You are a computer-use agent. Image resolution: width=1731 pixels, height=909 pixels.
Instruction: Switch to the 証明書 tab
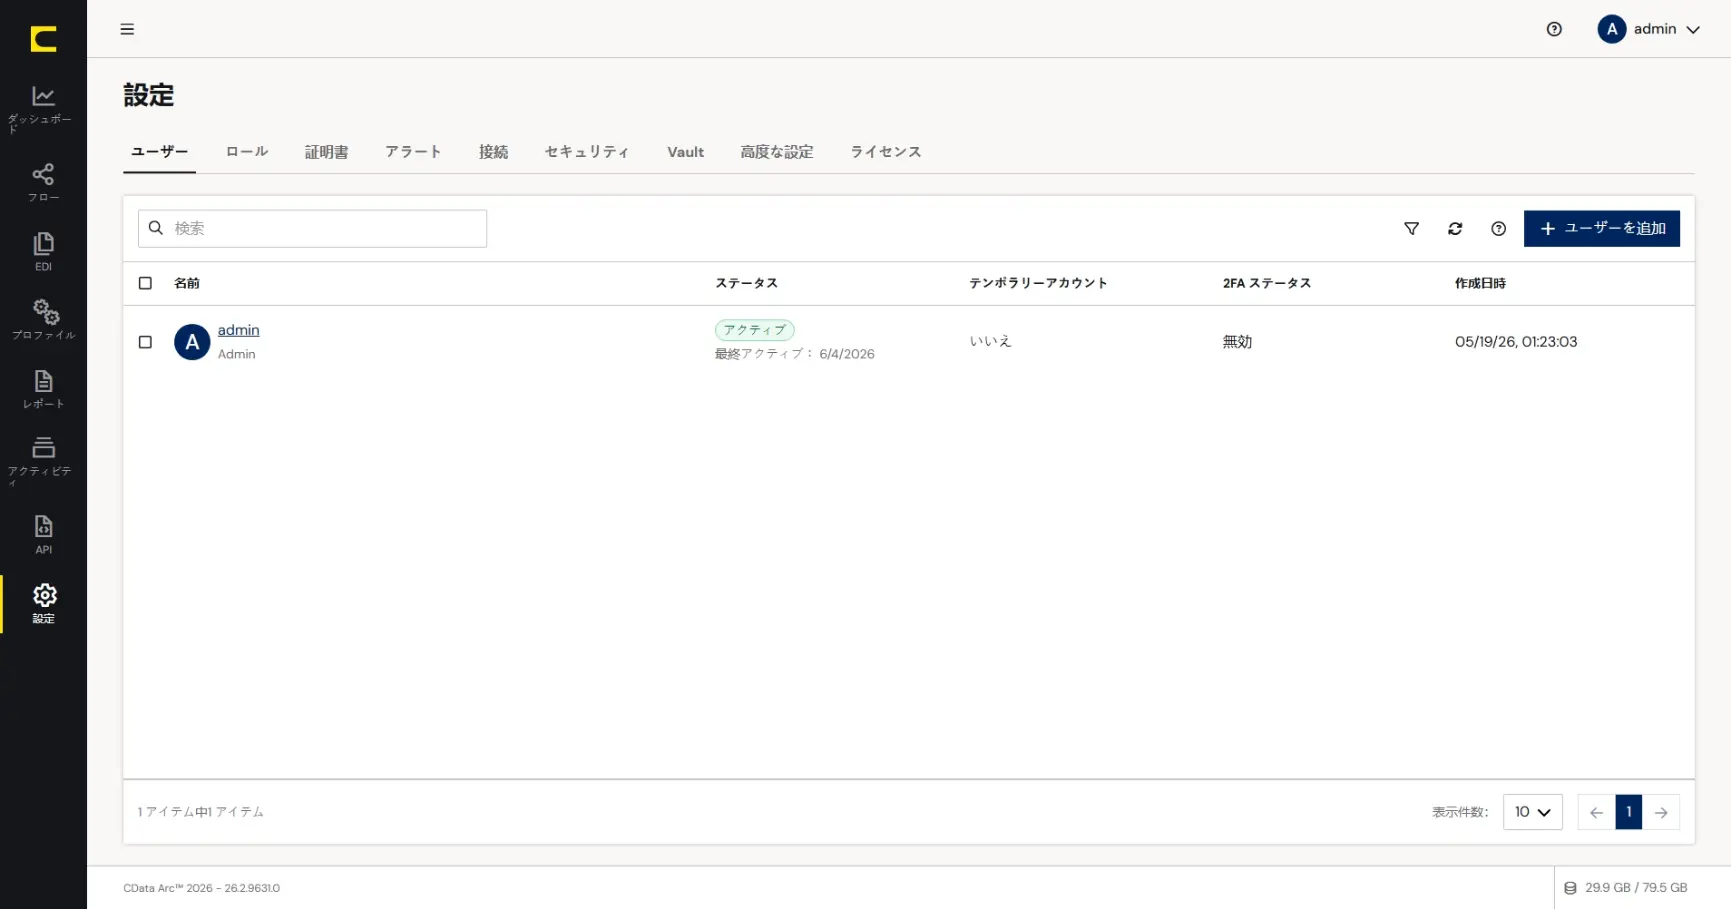(x=326, y=152)
